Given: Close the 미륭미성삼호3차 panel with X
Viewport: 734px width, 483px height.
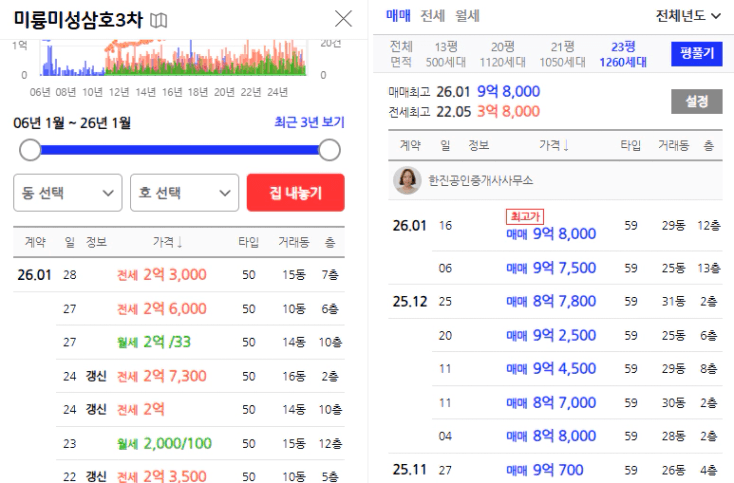Looking at the screenshot, I should 343,18.
